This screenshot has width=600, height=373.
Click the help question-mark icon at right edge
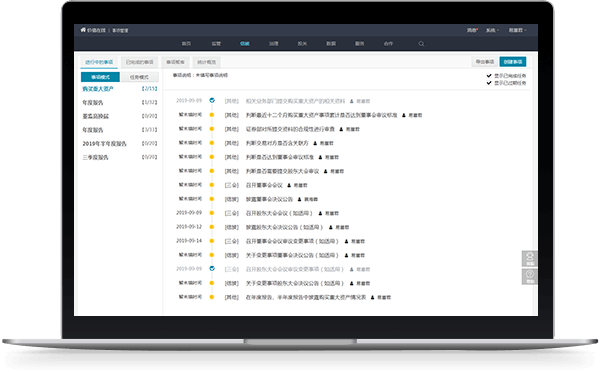pos(530,276)
